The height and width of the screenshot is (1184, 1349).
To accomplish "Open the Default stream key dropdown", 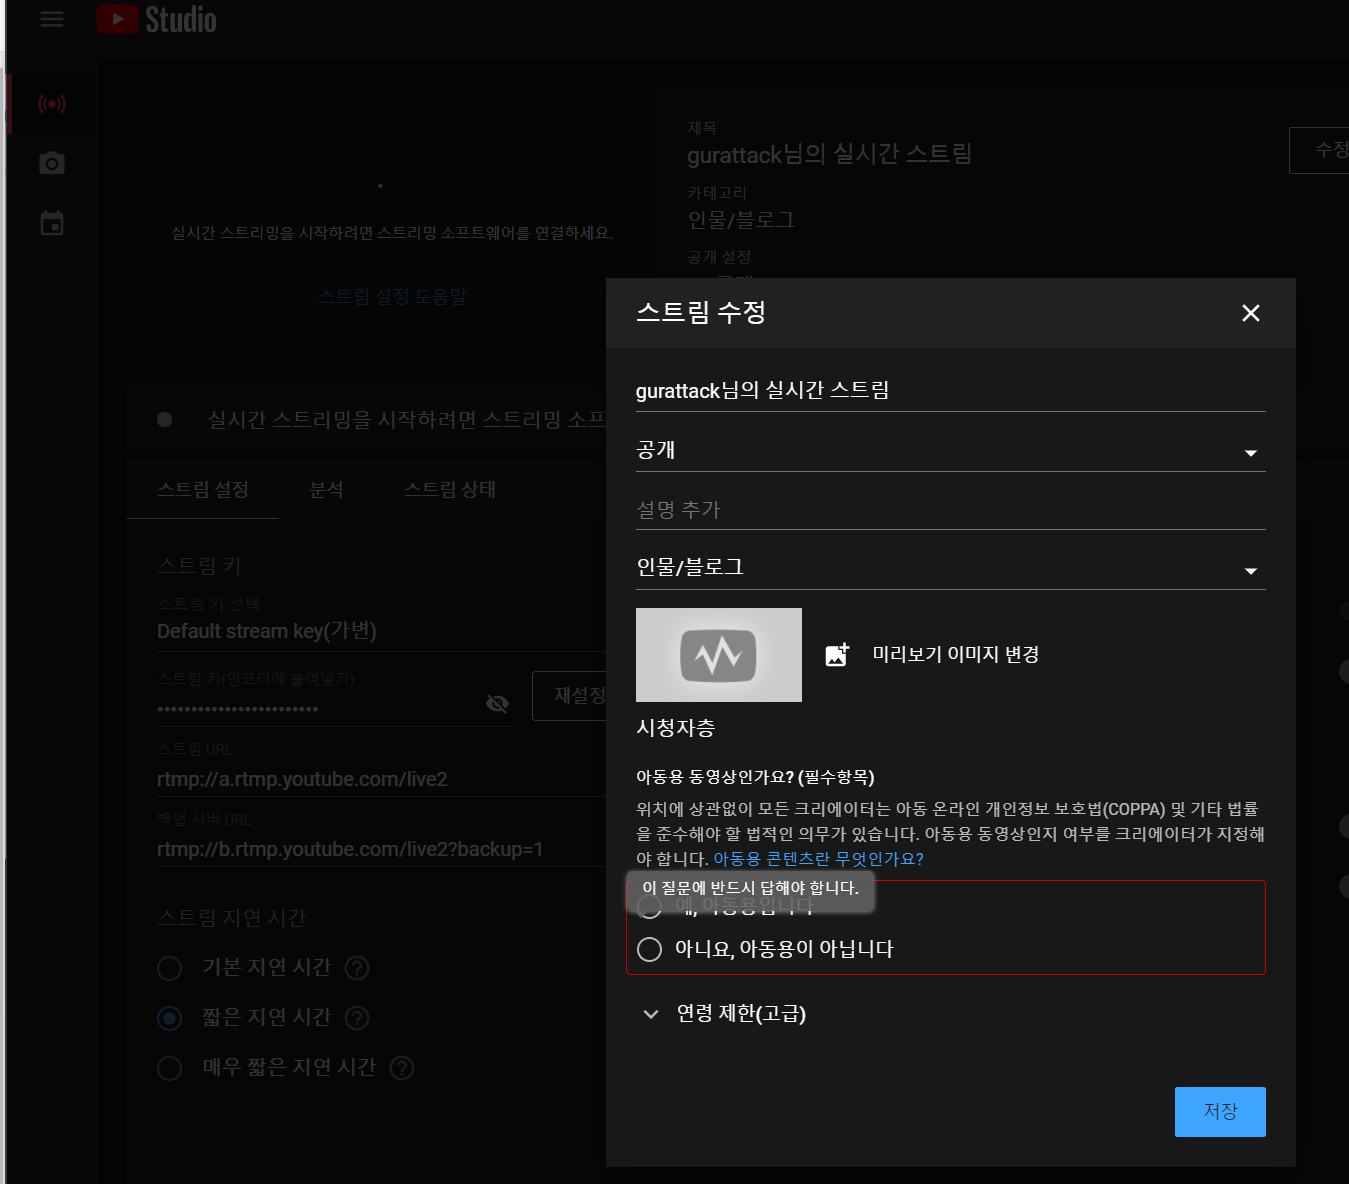I will [x=382, y=631].
